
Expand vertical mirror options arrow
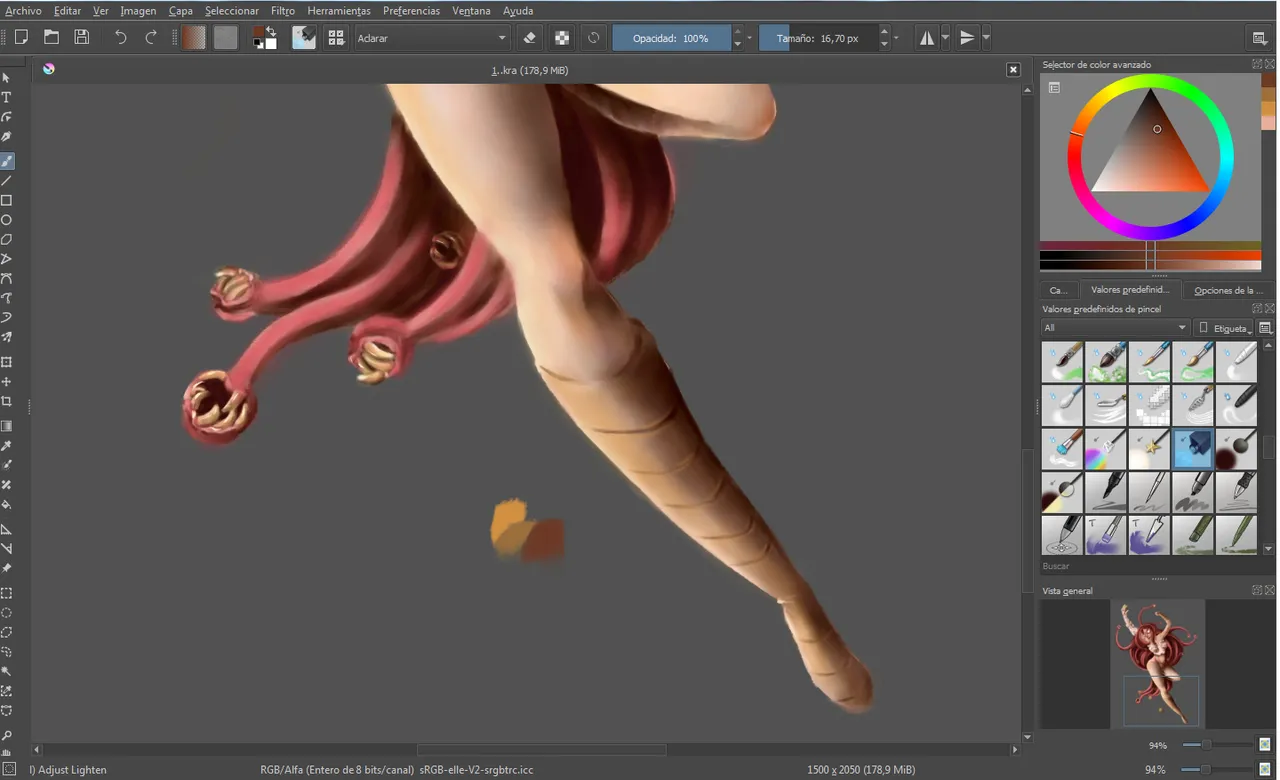point(986,38)
